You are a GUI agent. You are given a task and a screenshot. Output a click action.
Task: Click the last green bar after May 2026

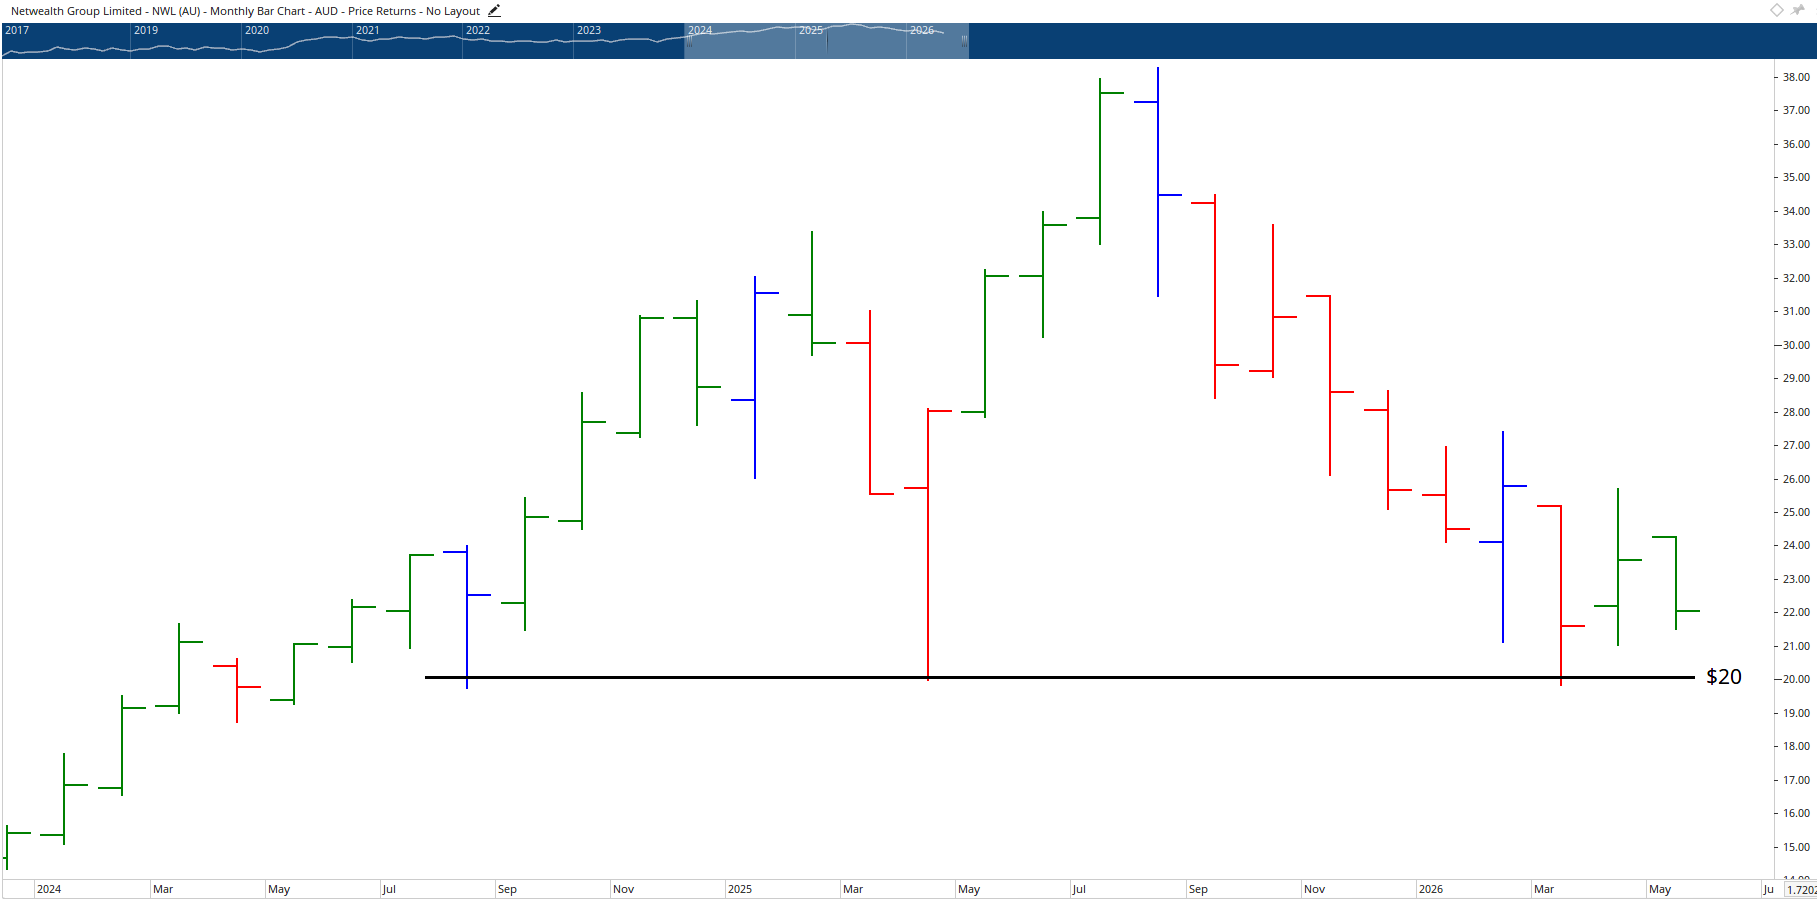click(x=1676, y=583)
